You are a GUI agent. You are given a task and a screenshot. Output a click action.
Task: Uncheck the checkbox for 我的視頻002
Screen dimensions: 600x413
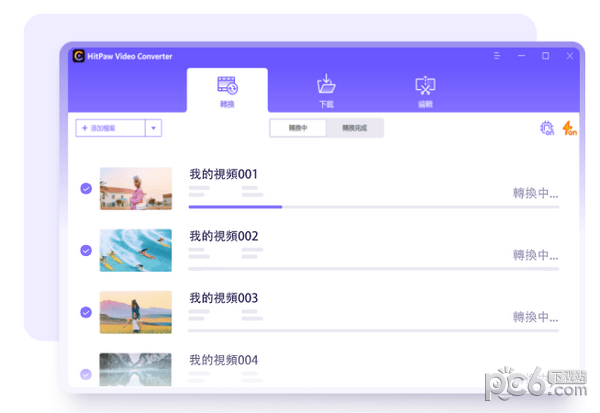tap(86, 250)
